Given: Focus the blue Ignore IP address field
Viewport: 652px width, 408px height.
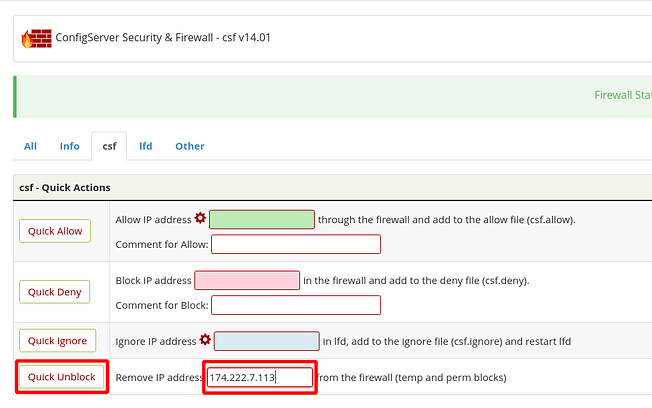Looking at the screenshot, I should click(266, 340).
